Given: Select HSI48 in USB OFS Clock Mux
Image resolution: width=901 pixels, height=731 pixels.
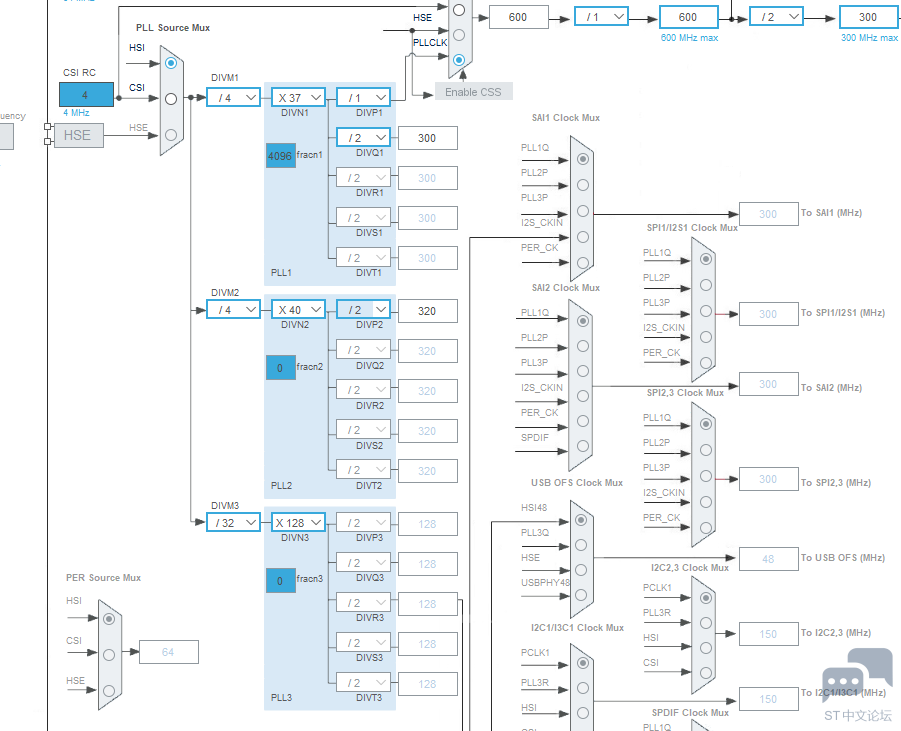Looking at the screenshot, I should pos(581,520).
